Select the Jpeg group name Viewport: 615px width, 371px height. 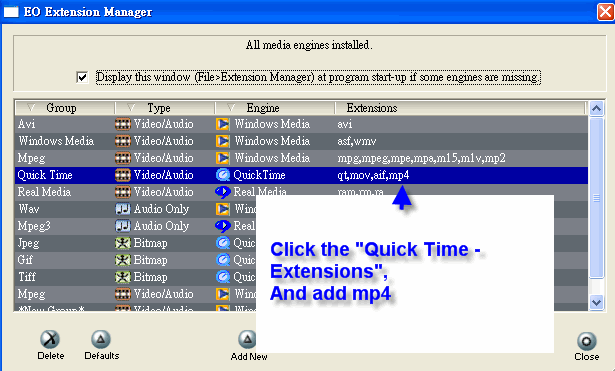tap(28, 244)
